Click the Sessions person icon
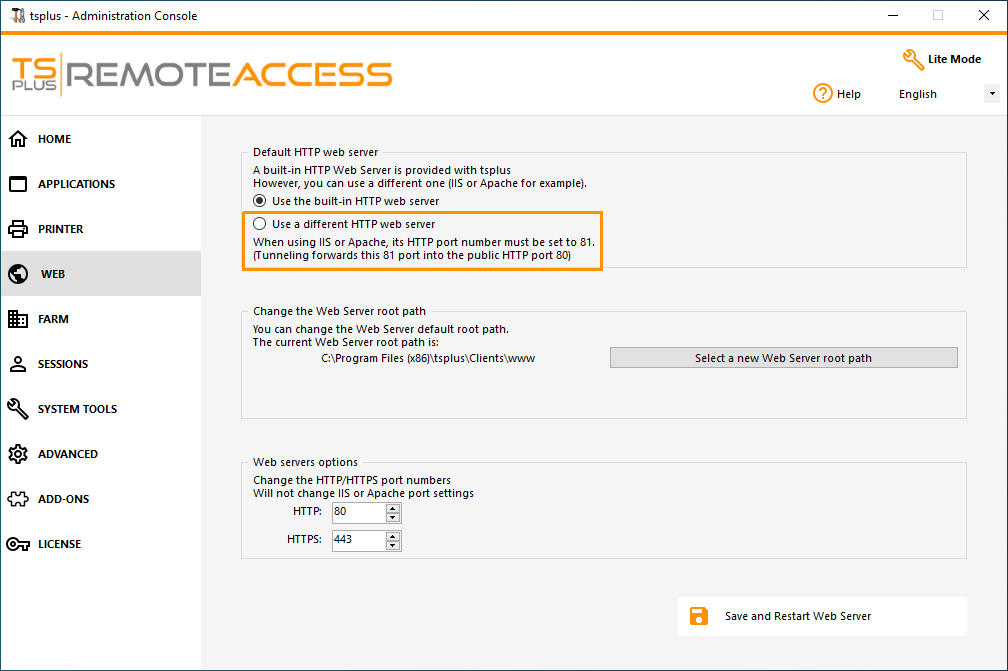The image size is (1008, 671). [x=18, y=364]
